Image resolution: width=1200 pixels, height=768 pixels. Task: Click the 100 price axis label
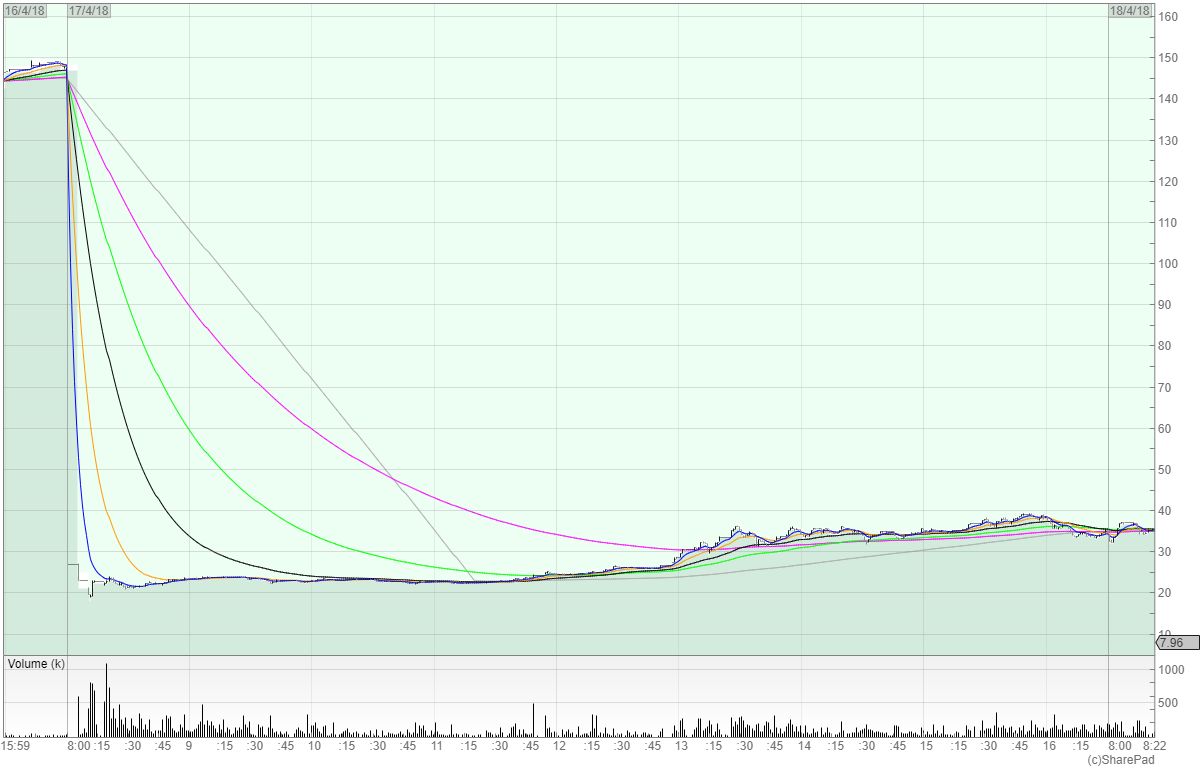[1168, 264]
